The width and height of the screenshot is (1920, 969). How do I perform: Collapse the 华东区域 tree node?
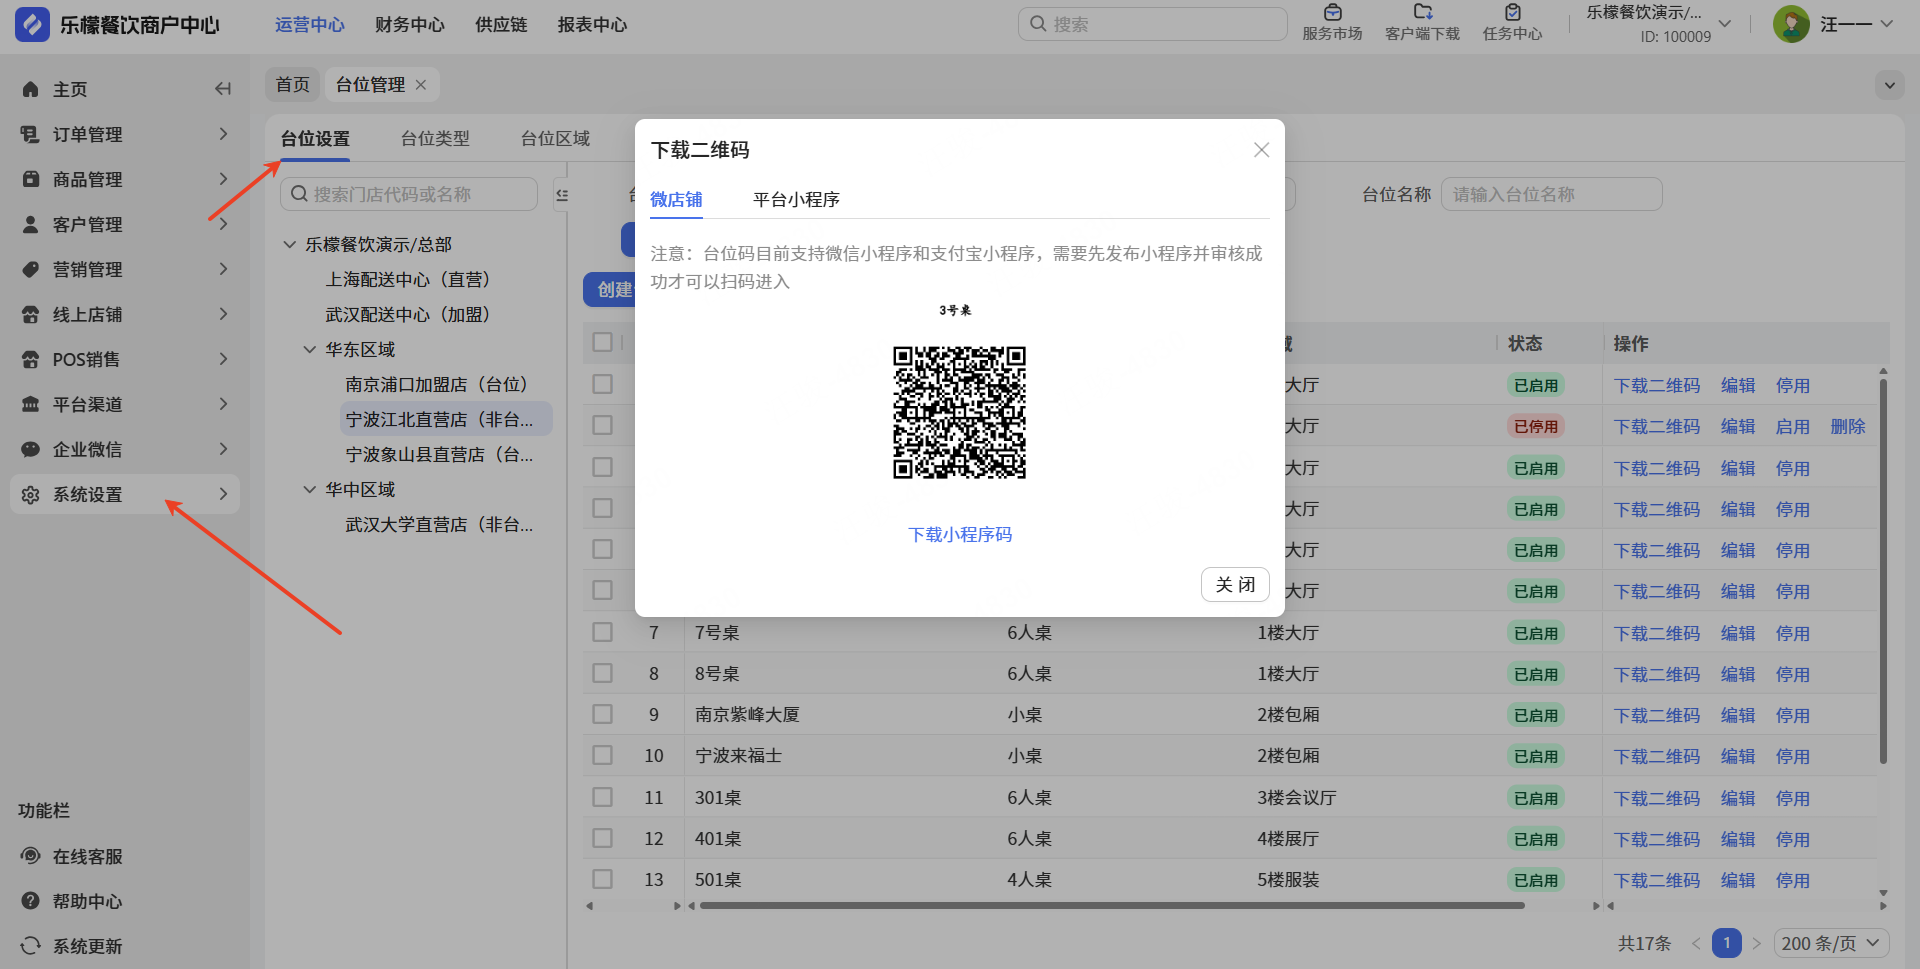click(310, 349)
